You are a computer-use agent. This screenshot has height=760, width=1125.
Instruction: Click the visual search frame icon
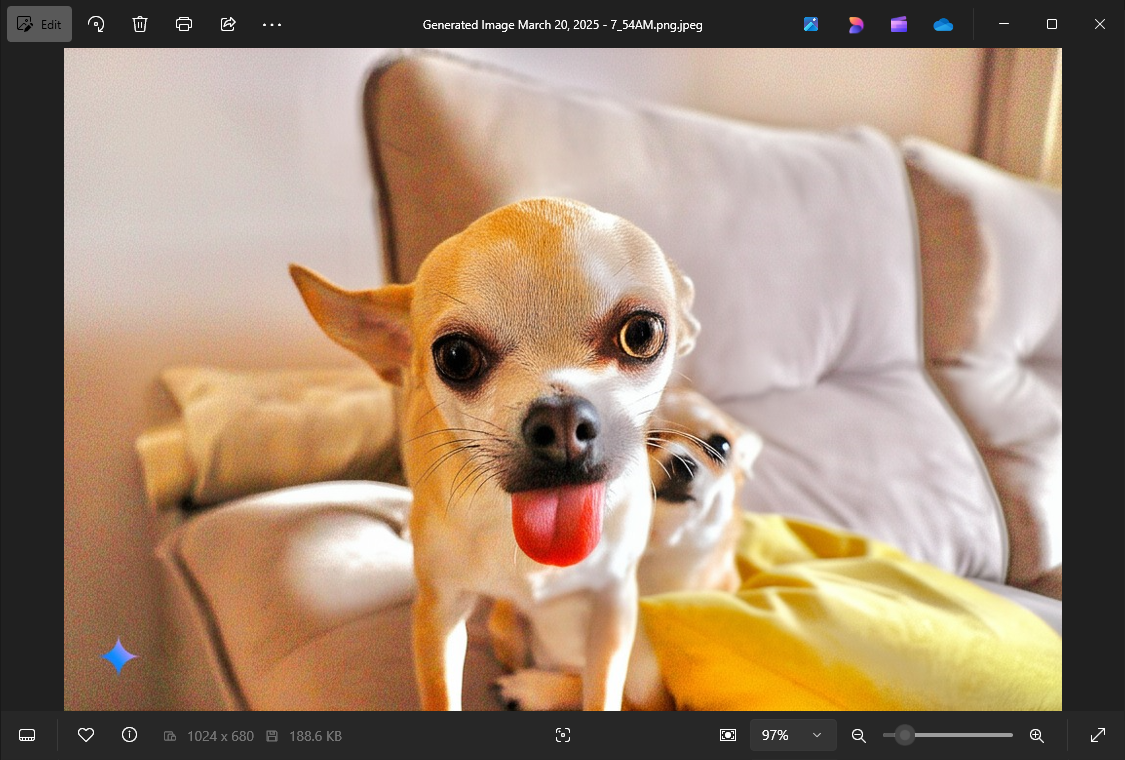[x=563, y=735]
